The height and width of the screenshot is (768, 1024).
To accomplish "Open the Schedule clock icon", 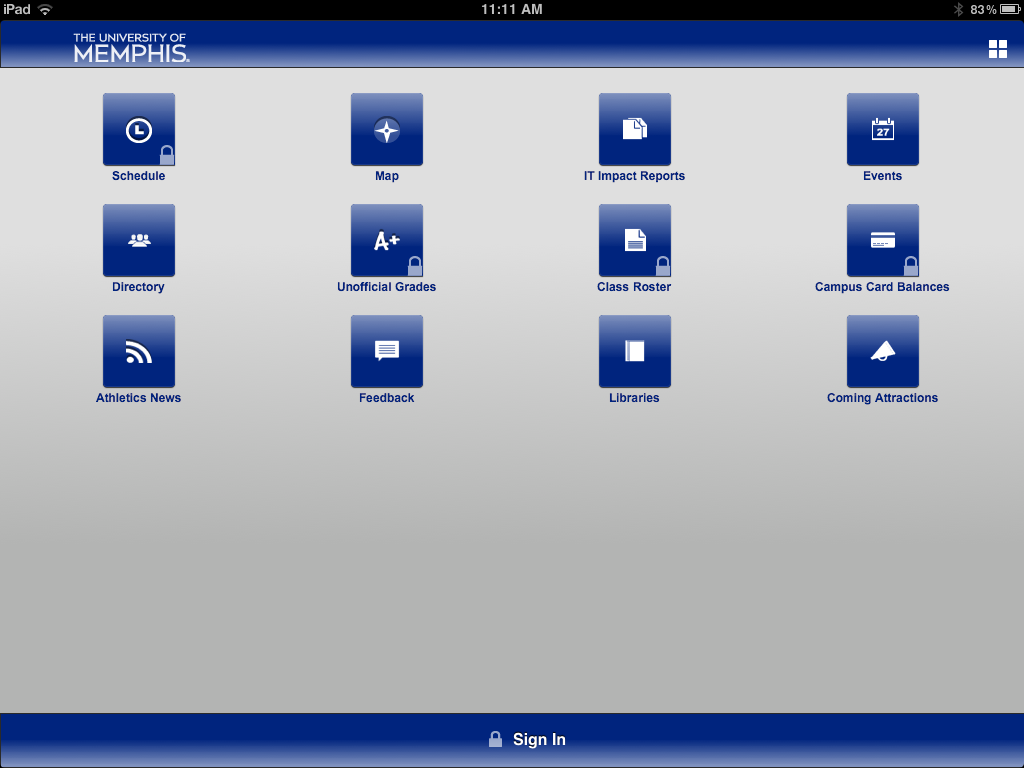I will 139,130.
